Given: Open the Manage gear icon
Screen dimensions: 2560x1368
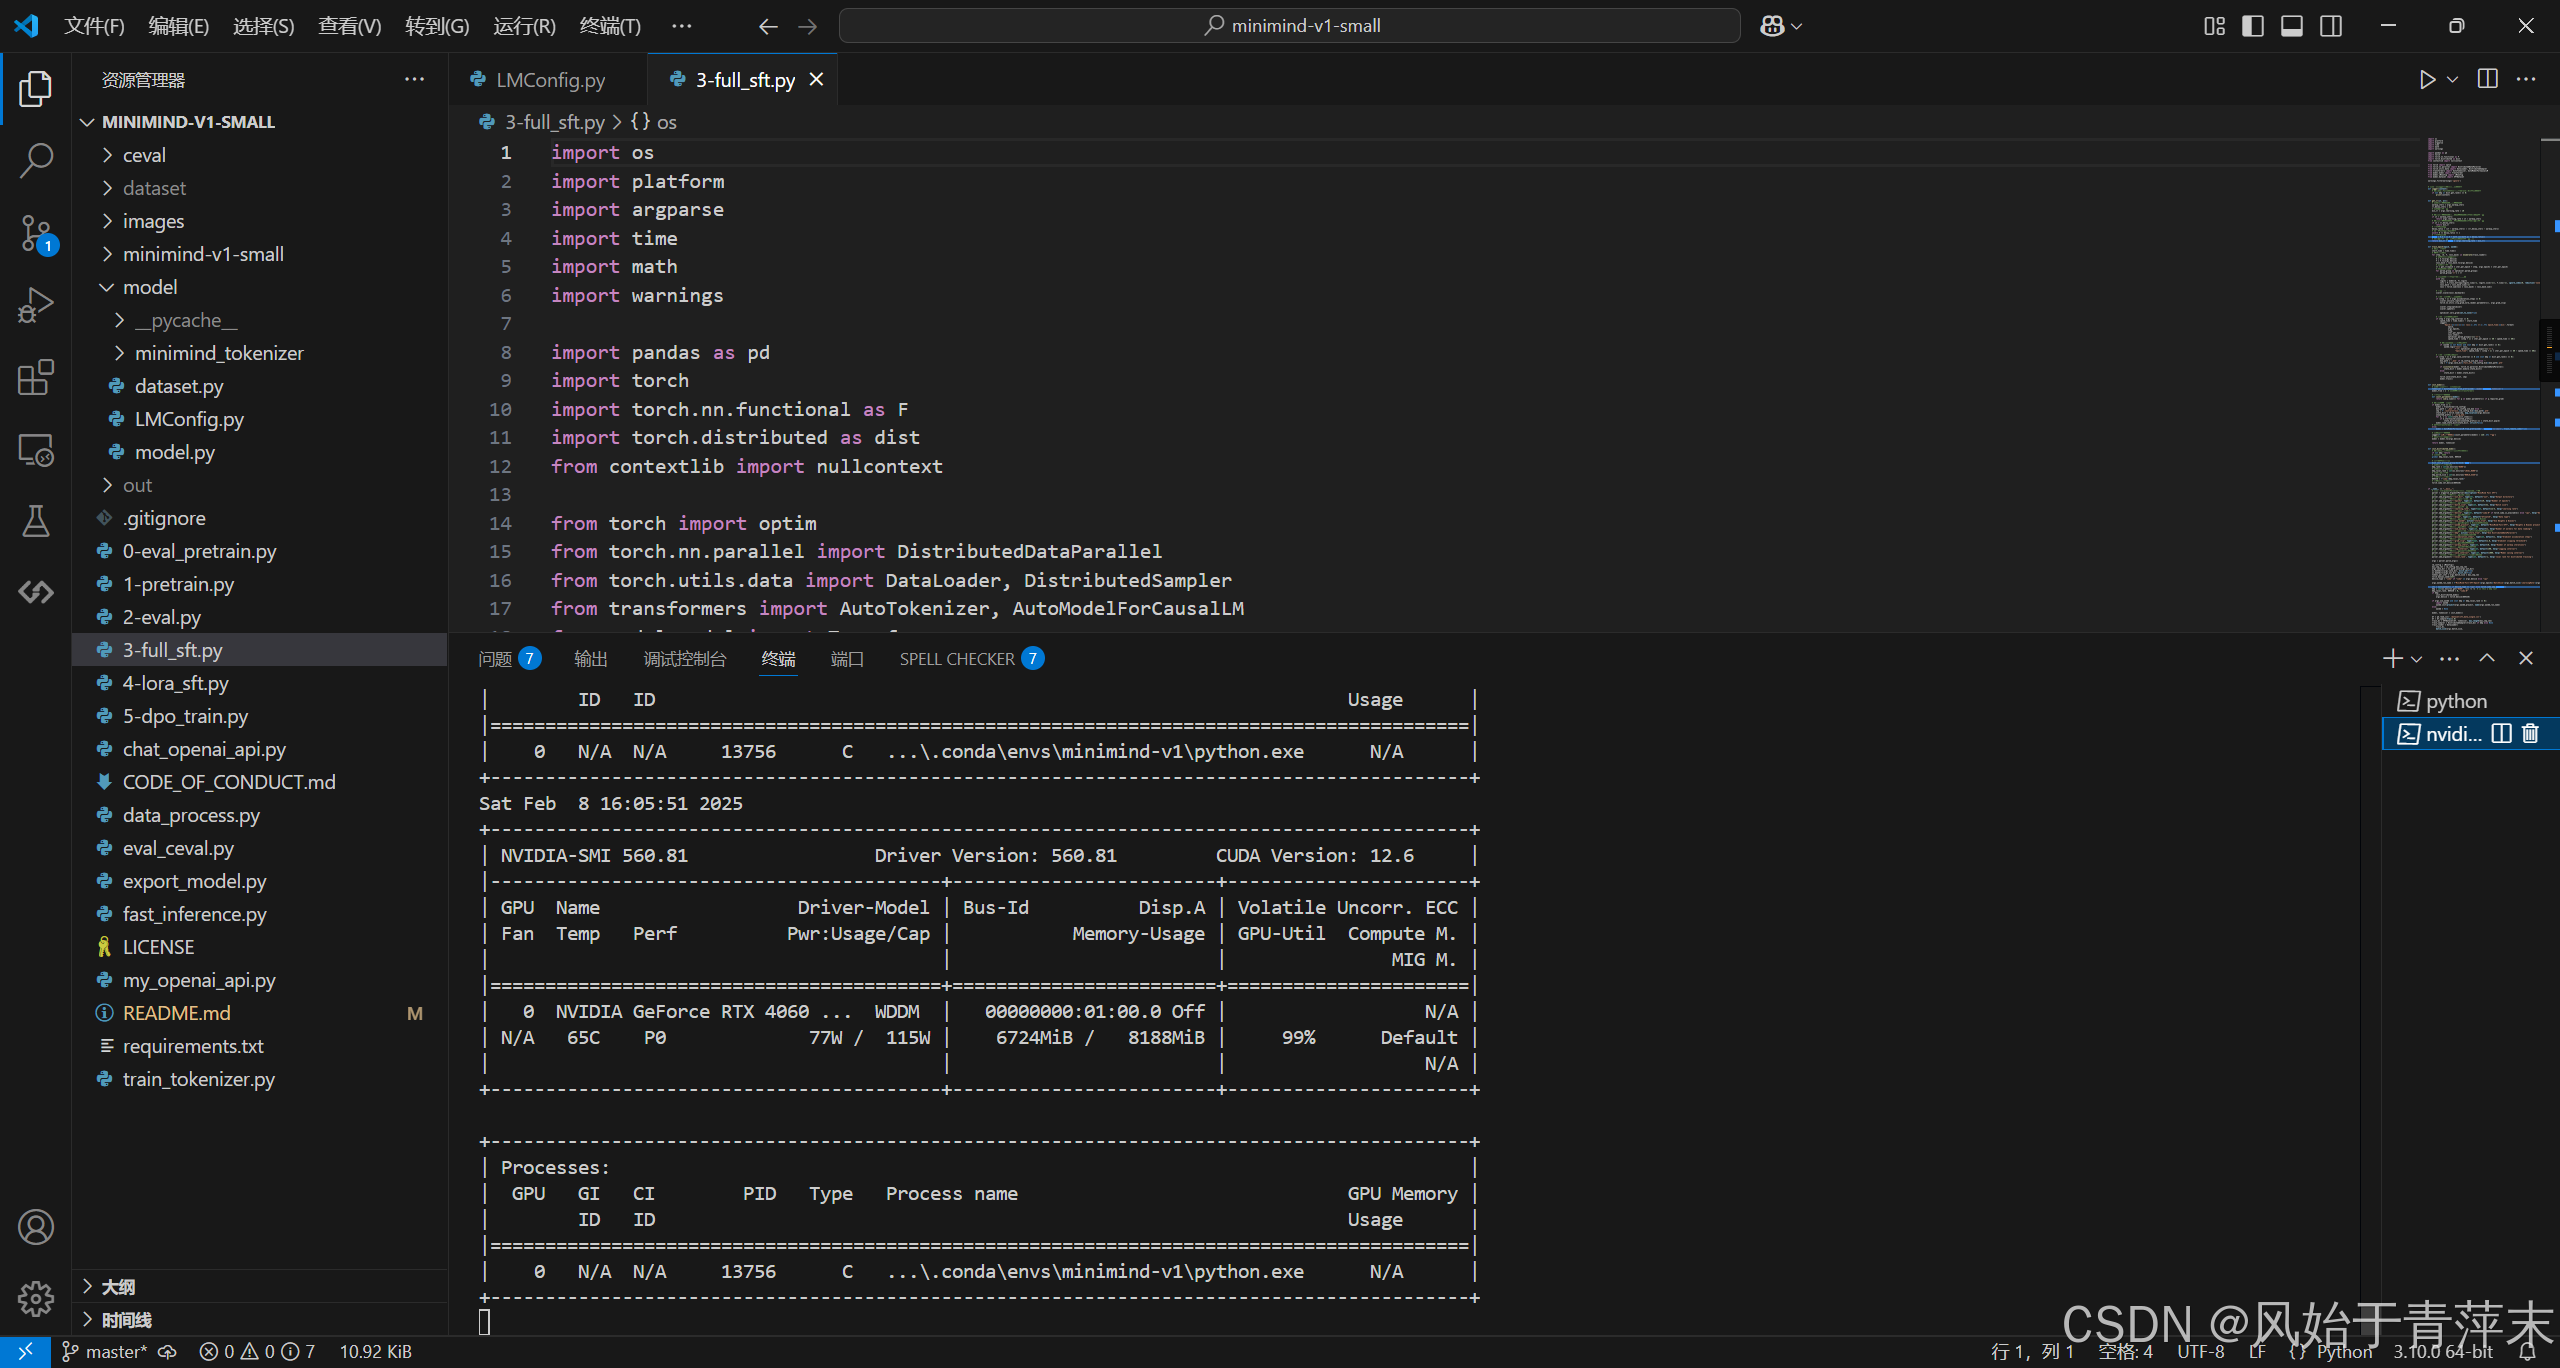Looking at the screenshot, I should 36,1299.
